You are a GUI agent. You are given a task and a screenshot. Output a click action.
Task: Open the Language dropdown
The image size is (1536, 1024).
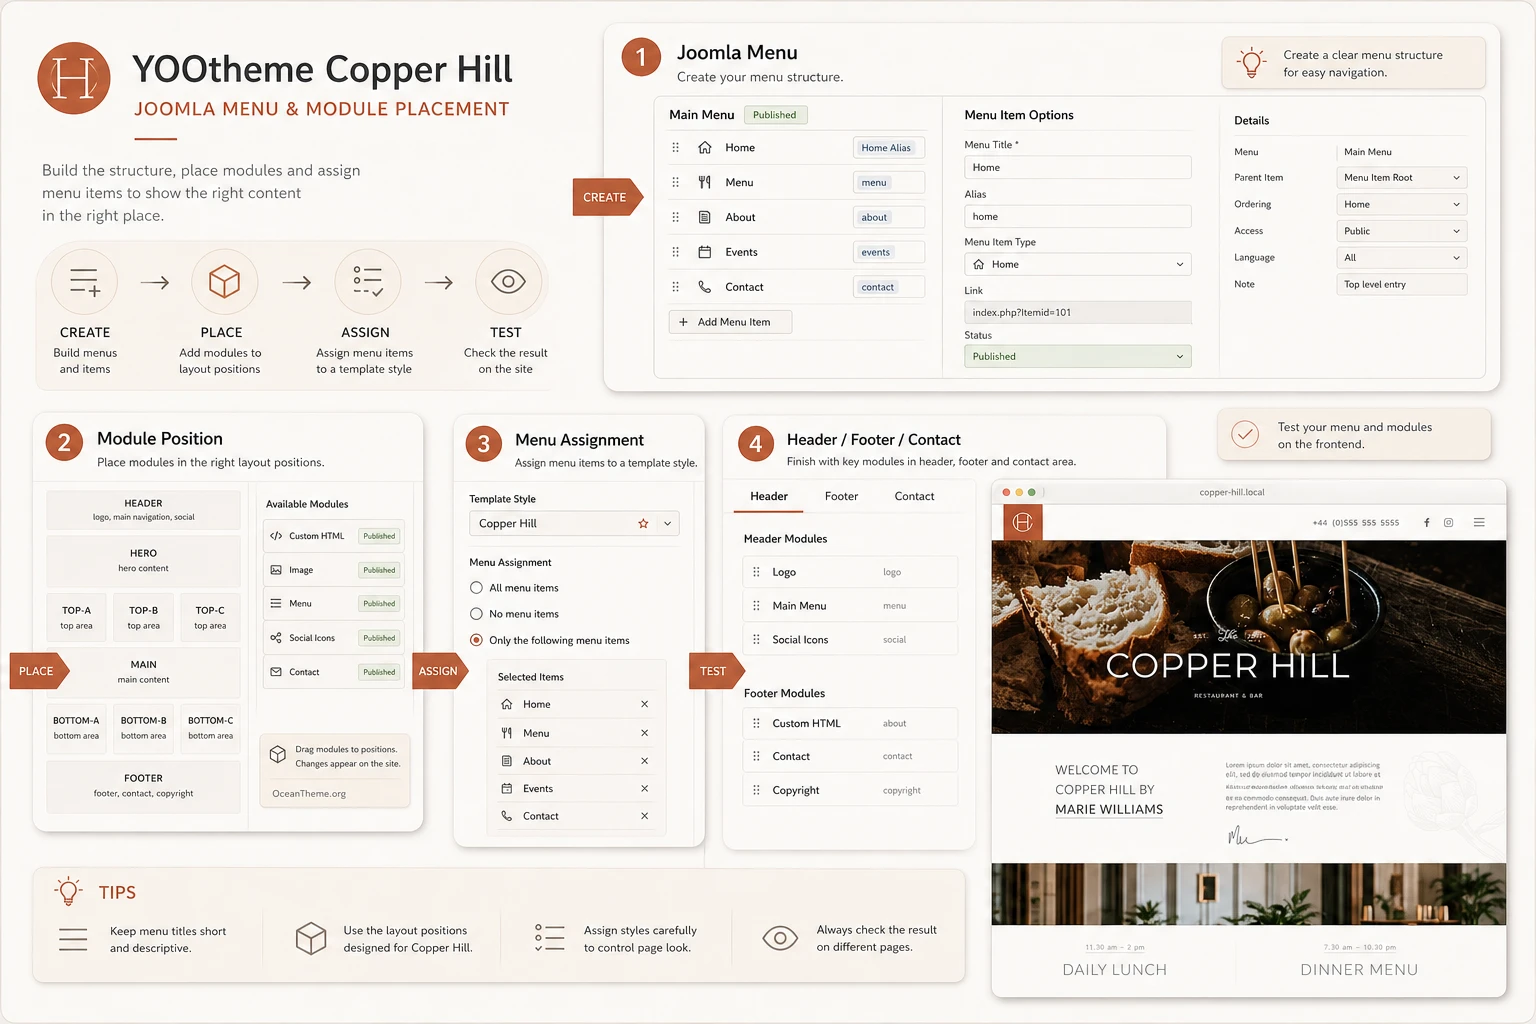point(1401,258)
